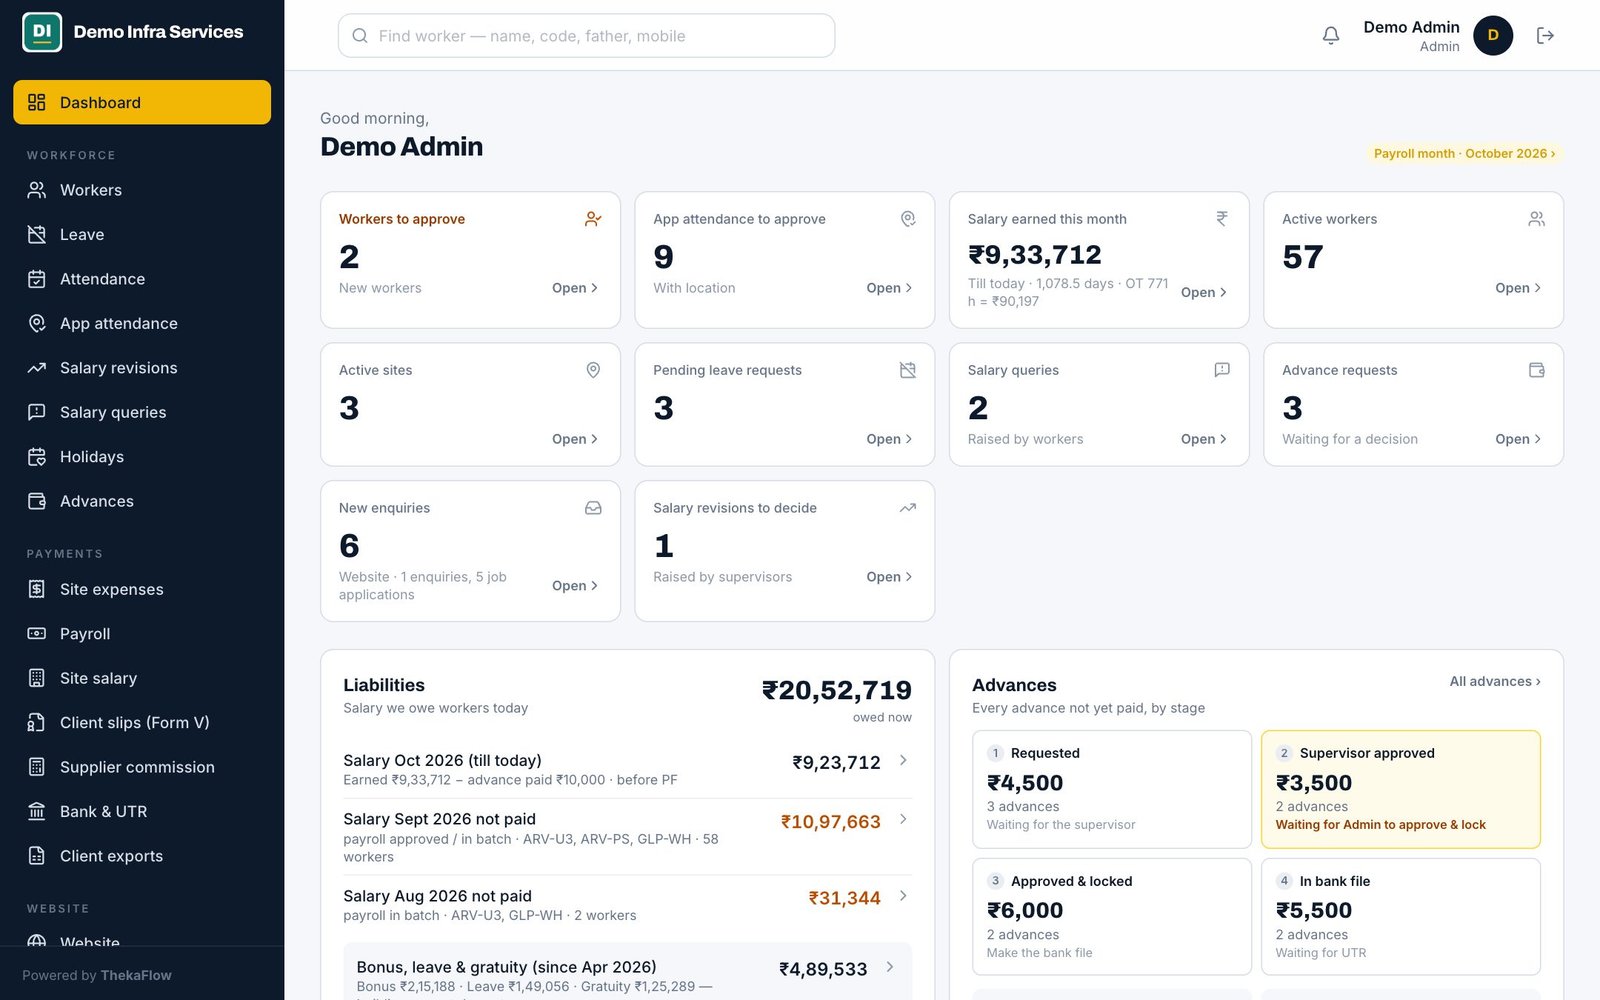The image size is (1600, 1000).
Task: Click the Site expenses receipt icon
Action: click(x=37, y=589)
